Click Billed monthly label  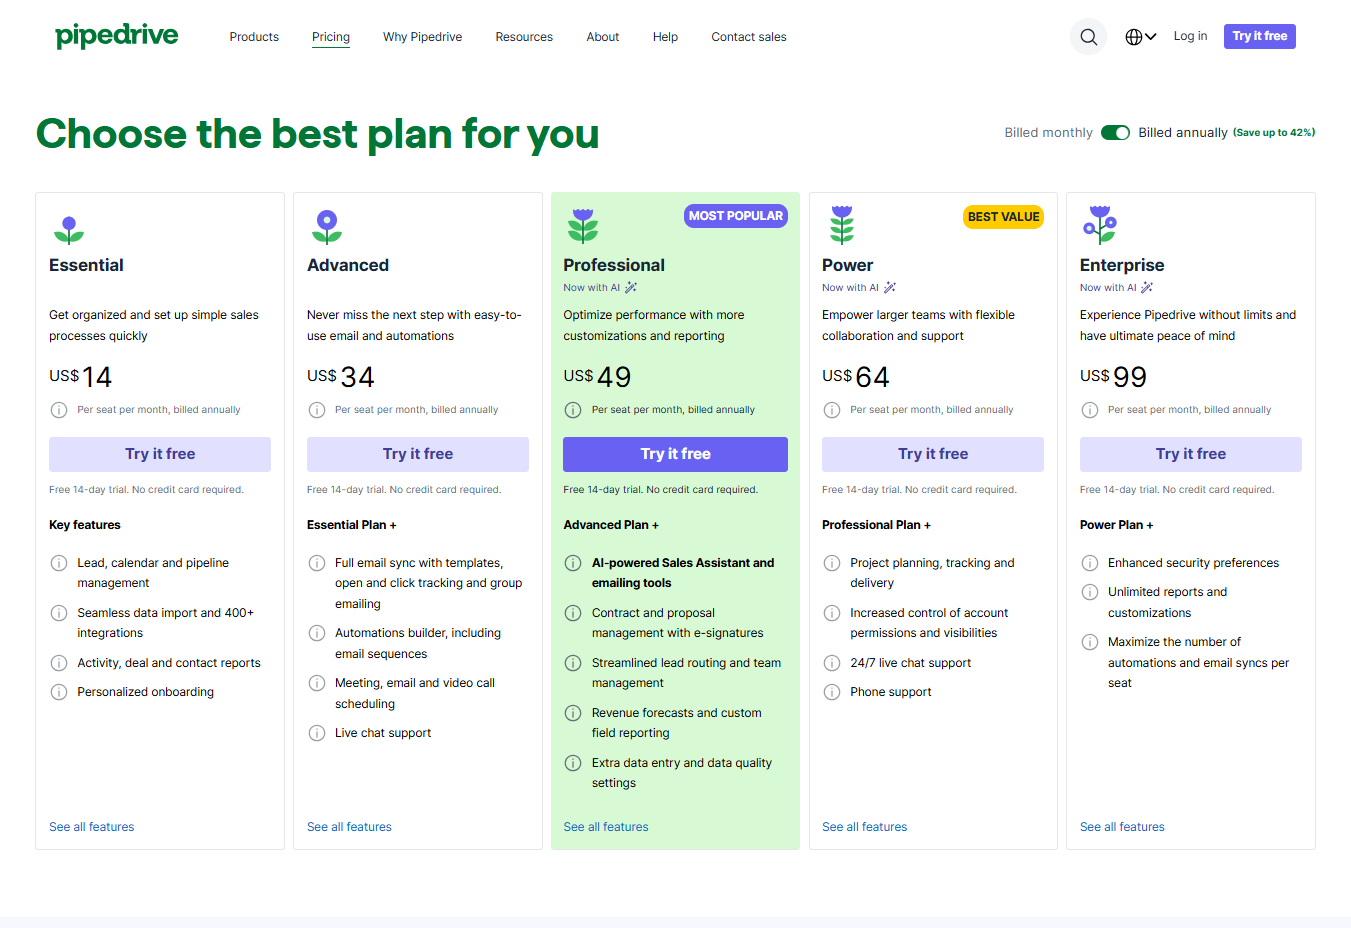pos(1048,132)
